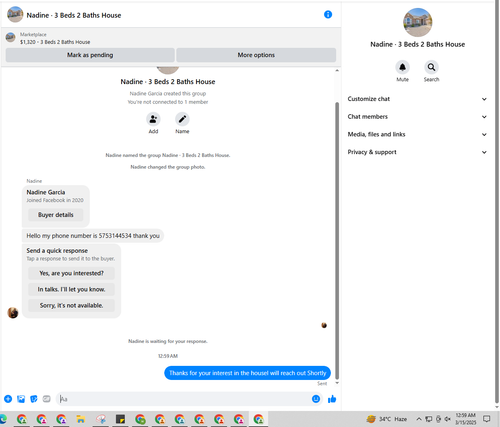The image size is (500, 427).
Task: Click the Name pencil edit icon
Action: (182, 119)
